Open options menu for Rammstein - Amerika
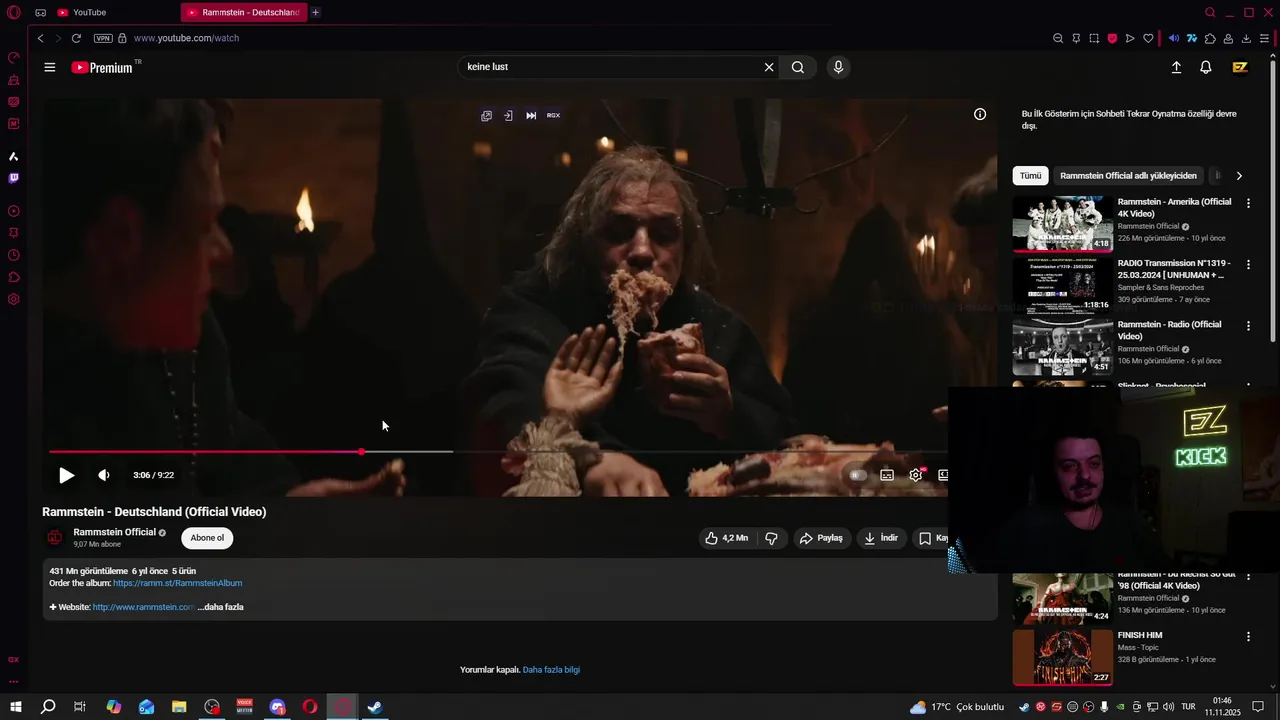 pos(1248,203)
